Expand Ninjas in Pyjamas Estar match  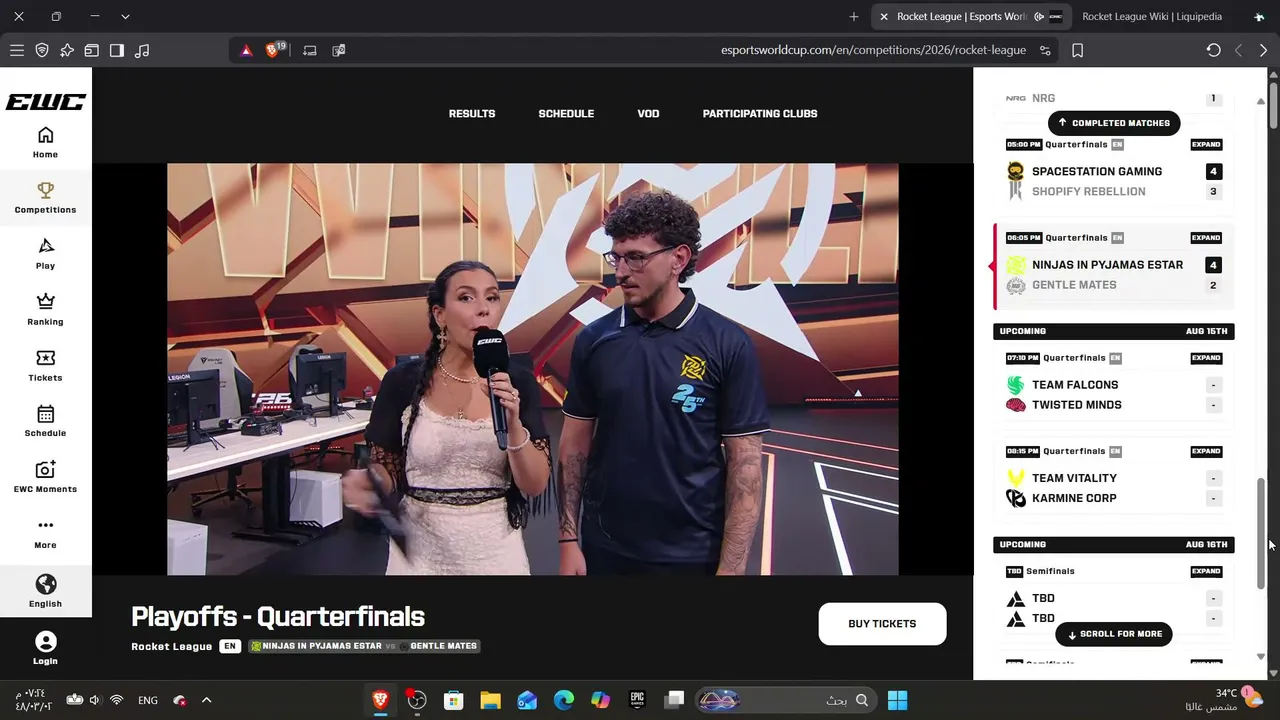tap(1206, 238)
